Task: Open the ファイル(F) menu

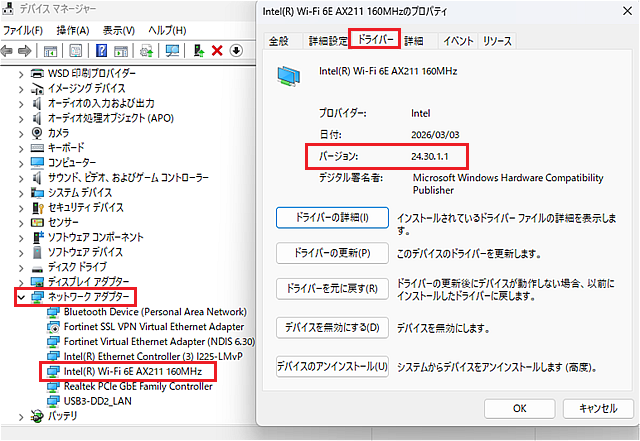Action: coord(23,31)
